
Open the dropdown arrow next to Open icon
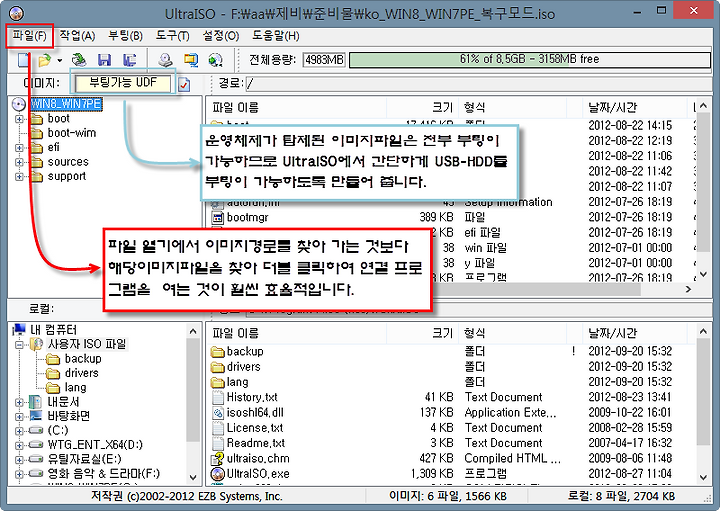tap(60, 61)
